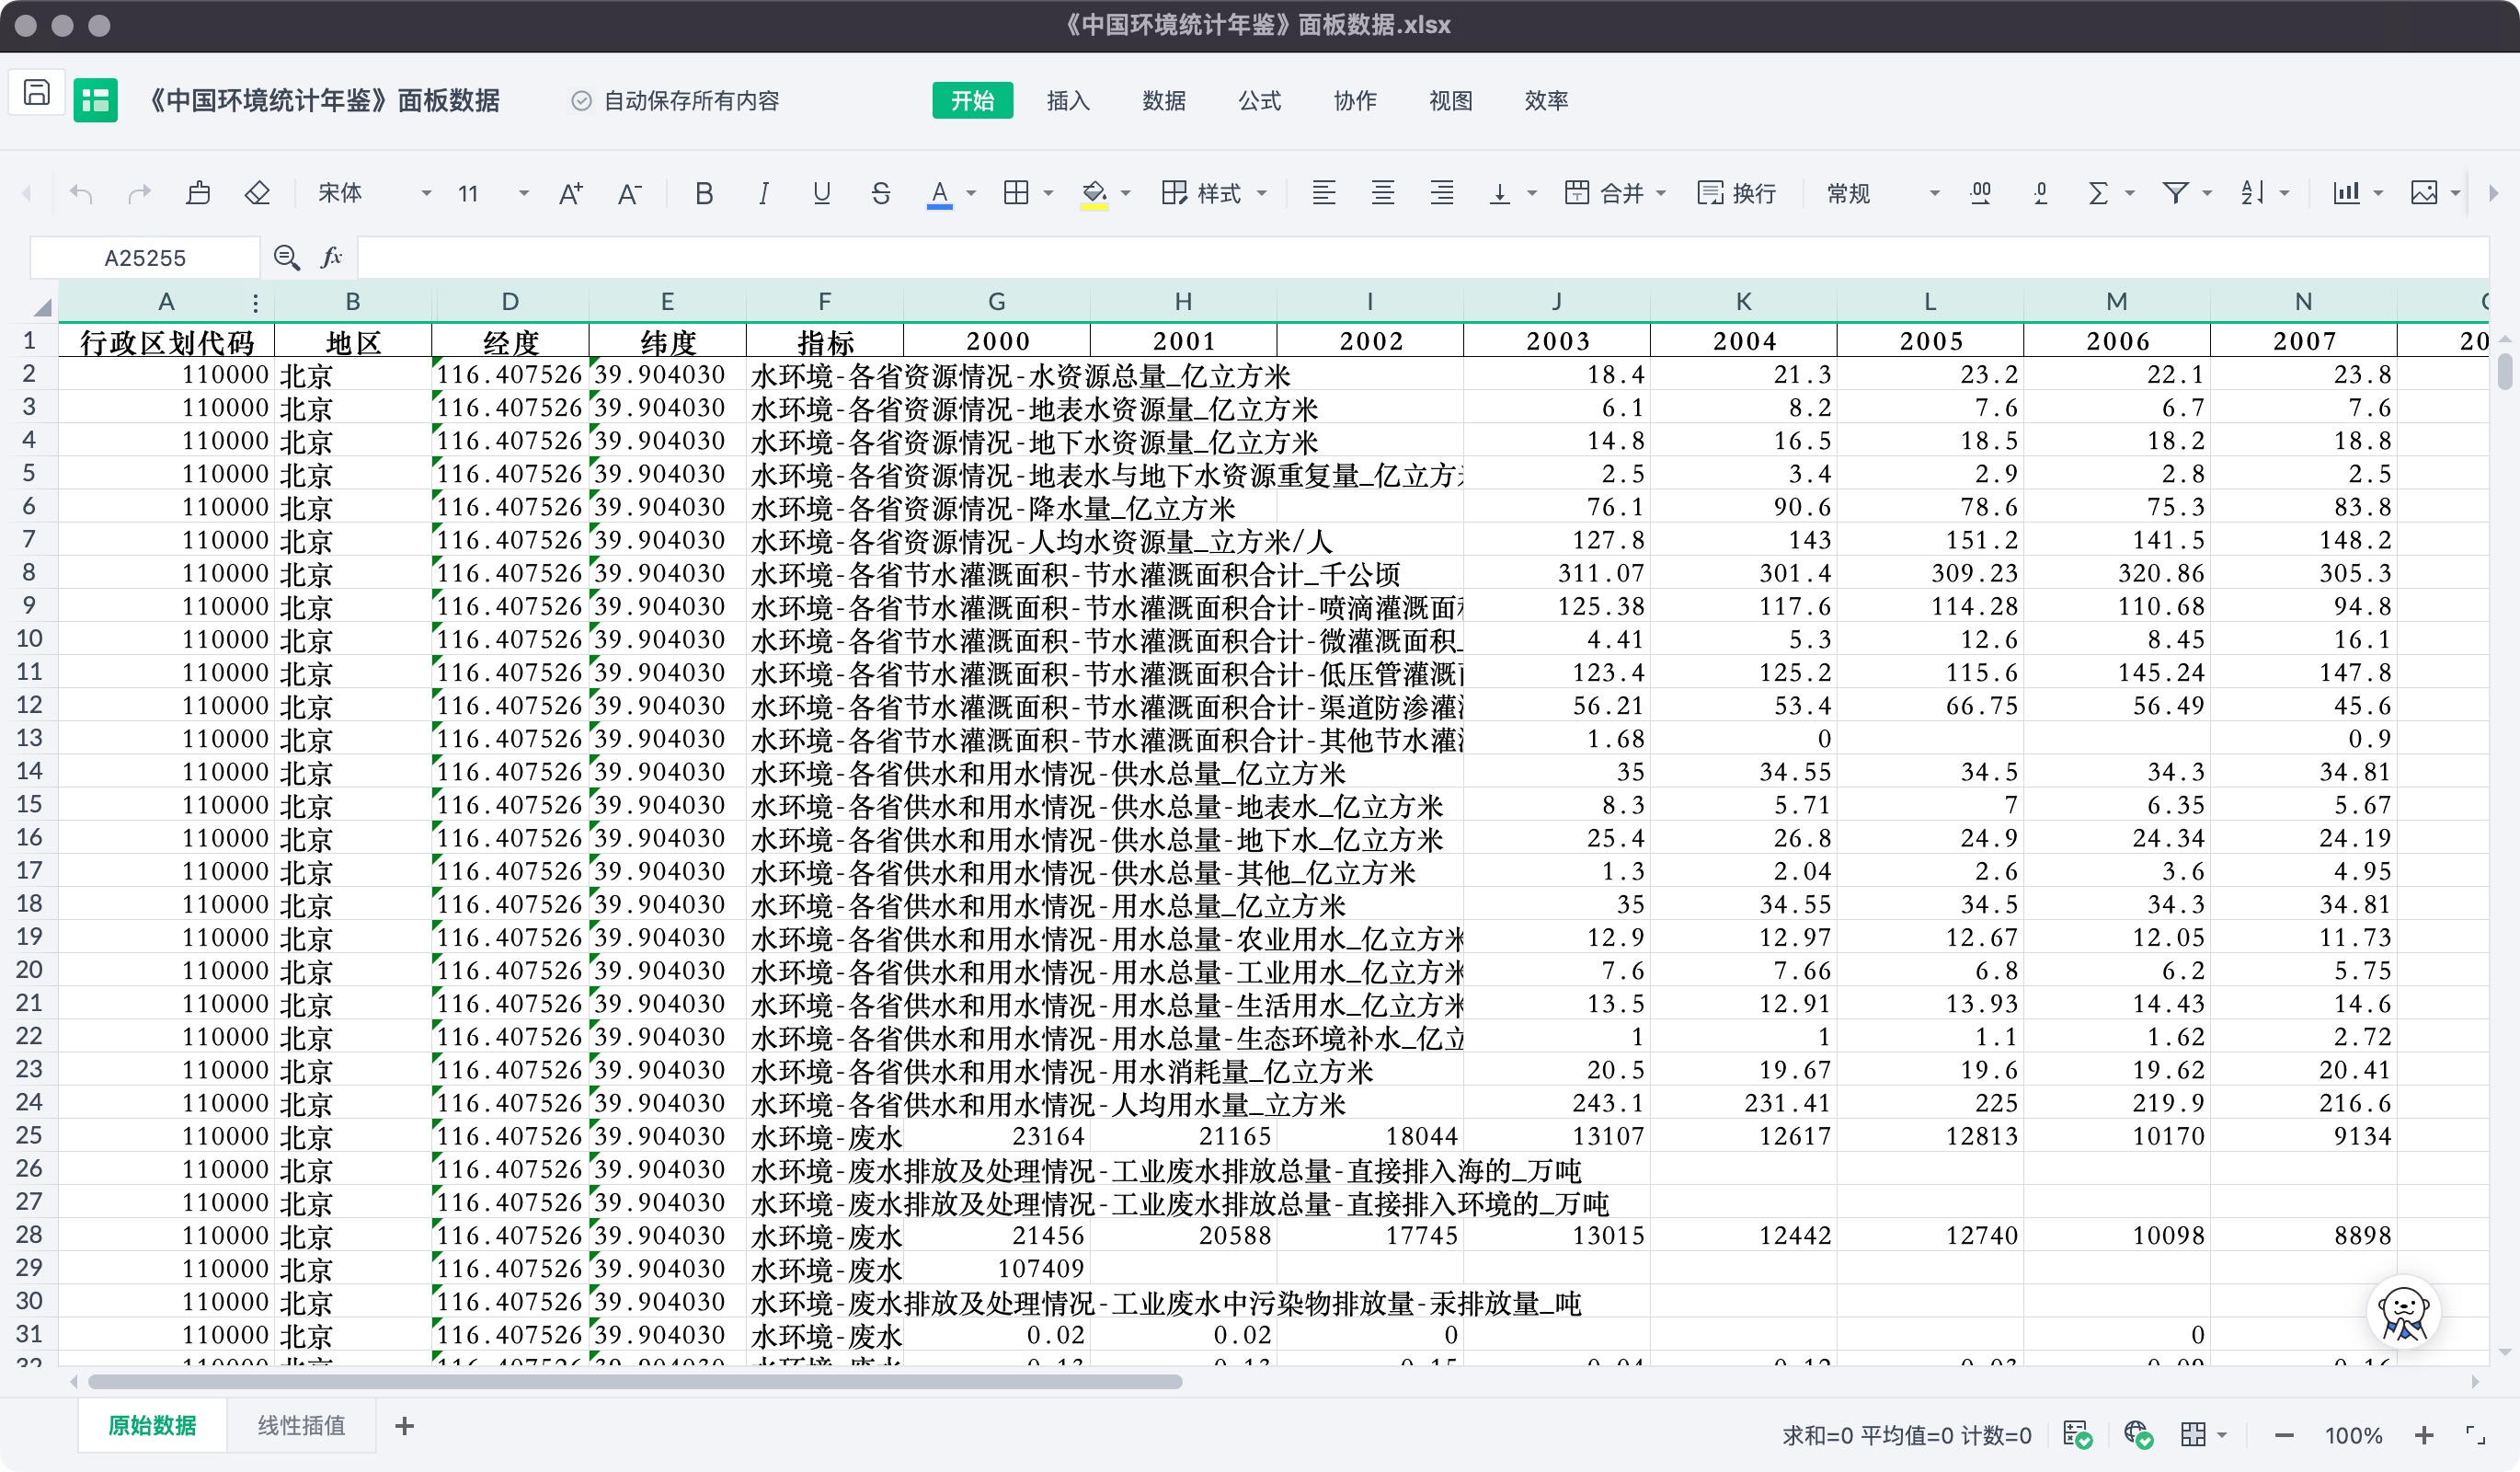2520x1472 pixels.
Task: Click the add new sheet plus button
Action: click(x=404, y=1426)
